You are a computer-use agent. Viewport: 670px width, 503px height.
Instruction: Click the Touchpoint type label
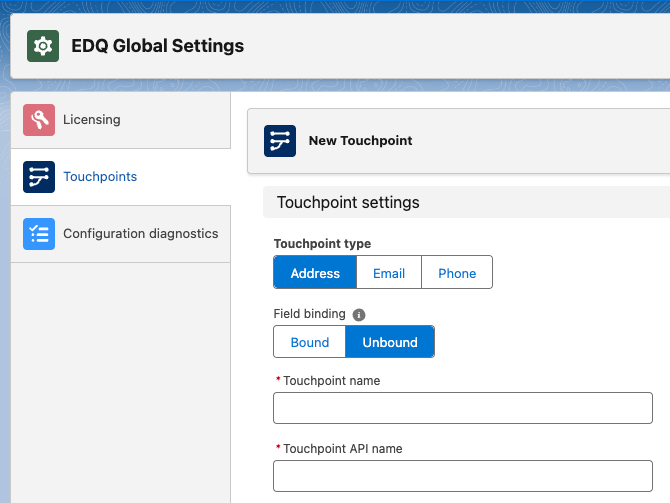(x=322, y=244)
